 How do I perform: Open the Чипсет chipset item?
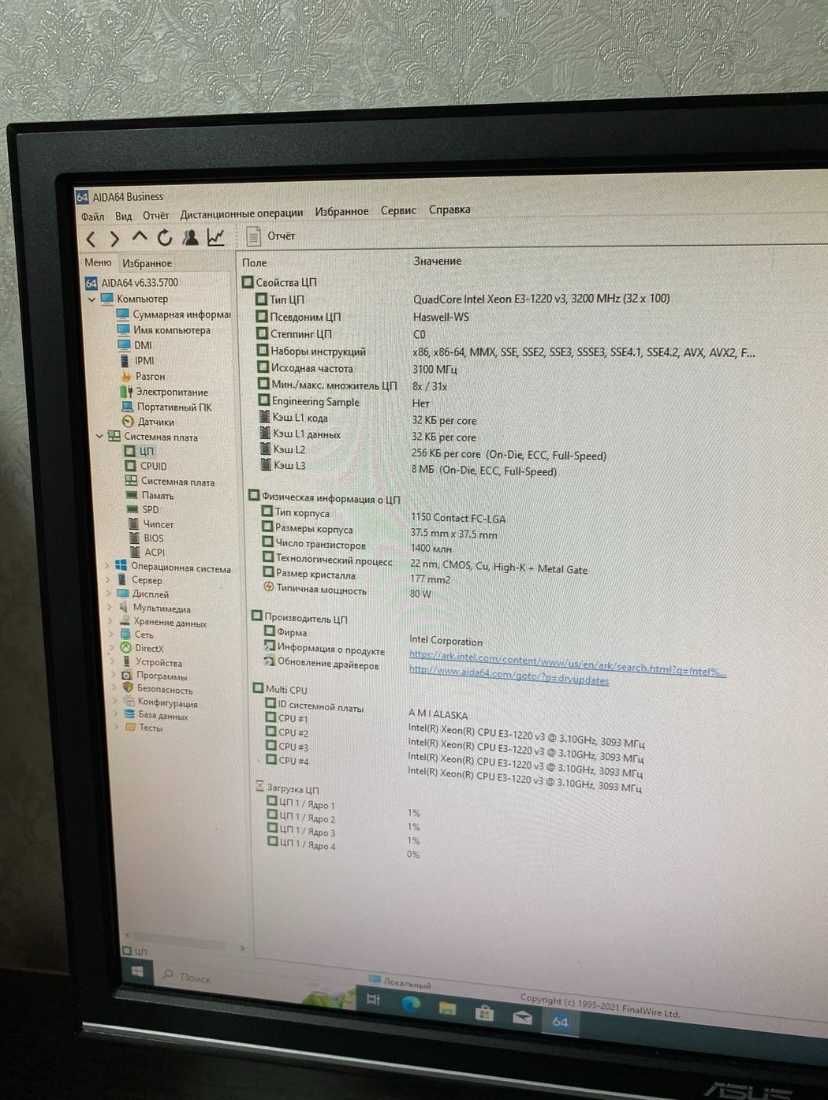coord(151,524)
